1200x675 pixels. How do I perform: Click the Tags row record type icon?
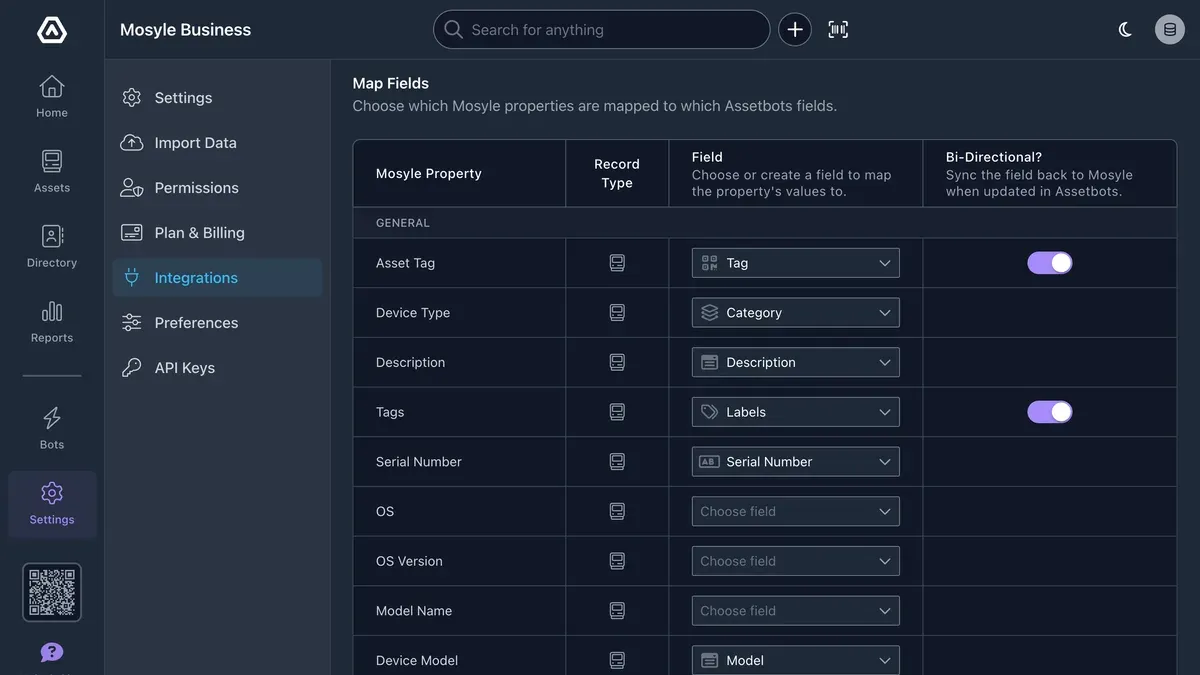(x=617, y=412)
